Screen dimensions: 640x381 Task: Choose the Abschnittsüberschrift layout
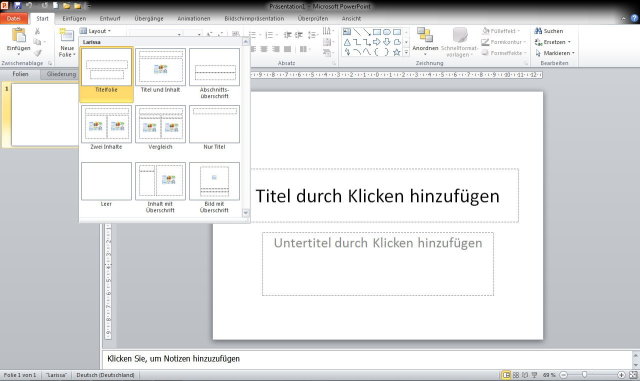click(x=214, y=74)
